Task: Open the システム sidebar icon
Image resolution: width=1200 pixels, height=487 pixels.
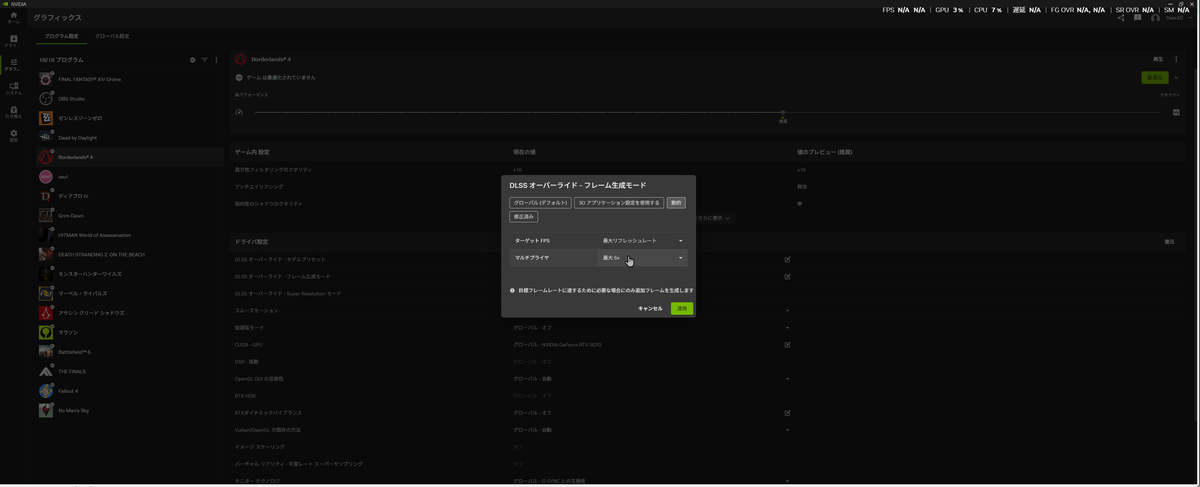Action: pos(13,88)
